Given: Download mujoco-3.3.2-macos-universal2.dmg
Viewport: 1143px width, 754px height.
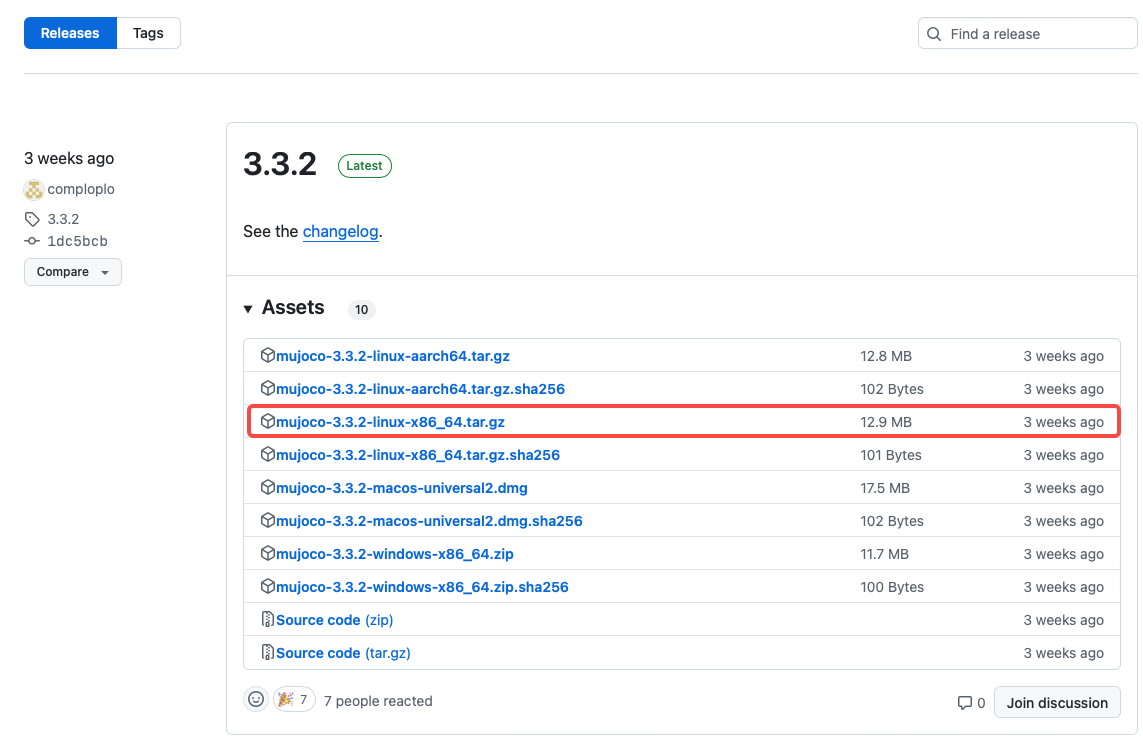Looking at the screenshot, I should pyautogui.click(x=402, y=488).
